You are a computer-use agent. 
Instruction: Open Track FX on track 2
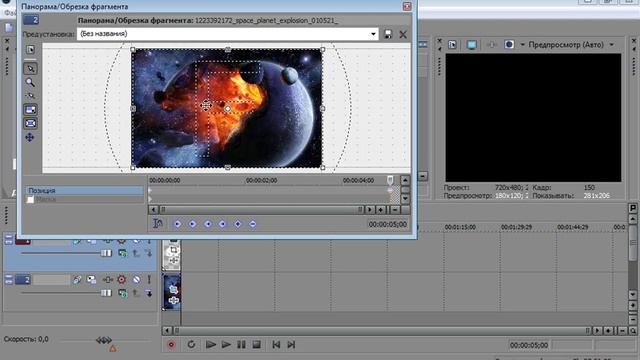[107, 280]
